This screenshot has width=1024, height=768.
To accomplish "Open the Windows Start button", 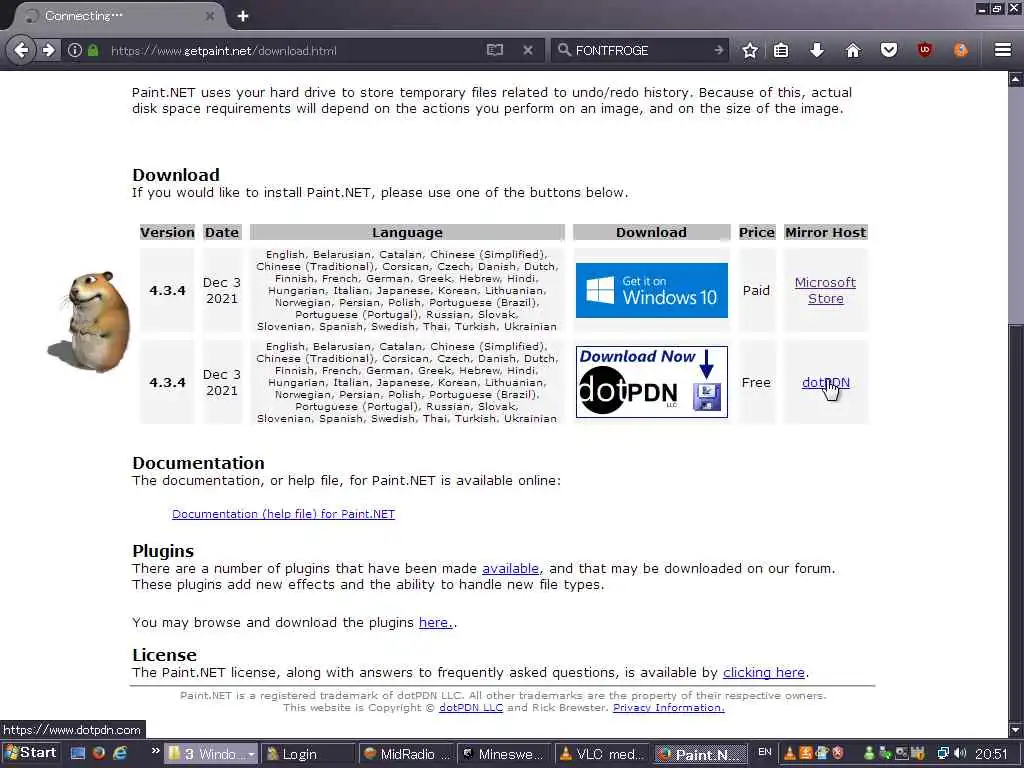I will (x=31, y=753).
